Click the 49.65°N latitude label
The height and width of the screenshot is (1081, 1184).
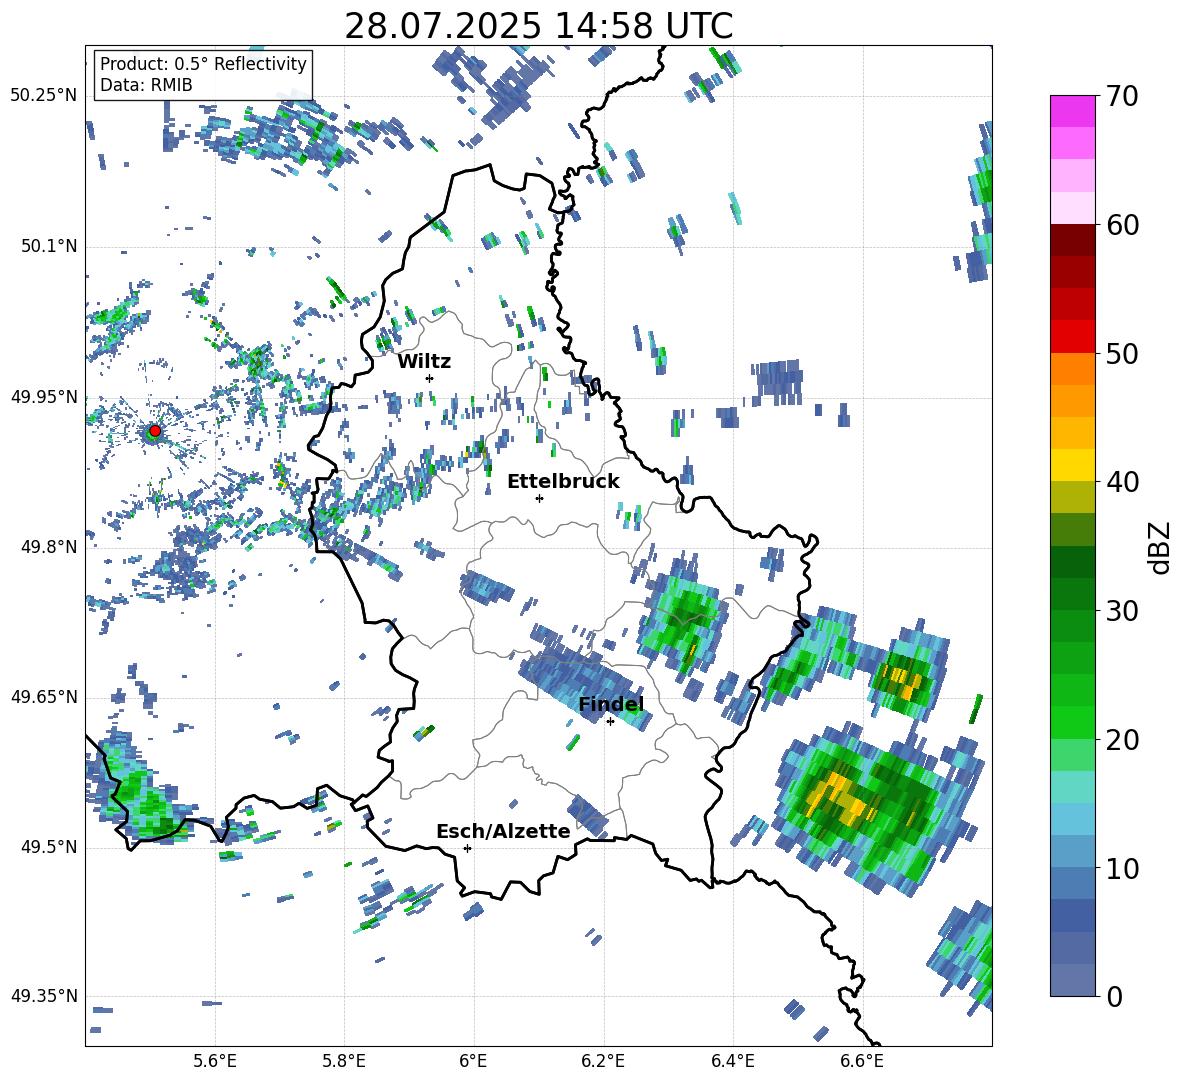44,696
